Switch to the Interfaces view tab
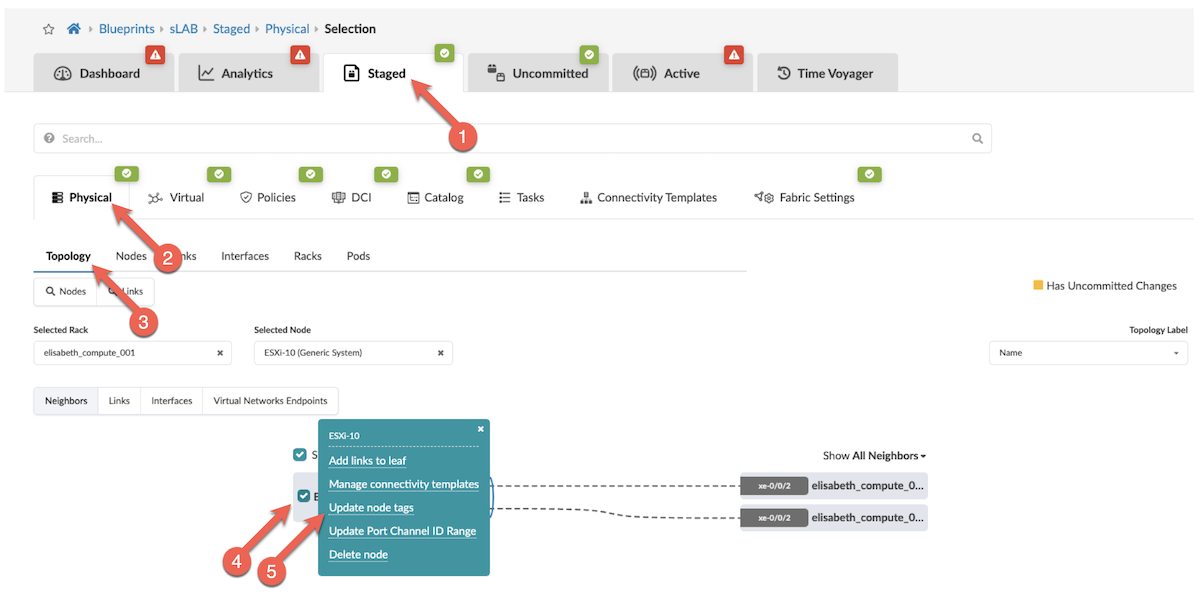This screenshot has width=1200, height=599. coord(245,256)
